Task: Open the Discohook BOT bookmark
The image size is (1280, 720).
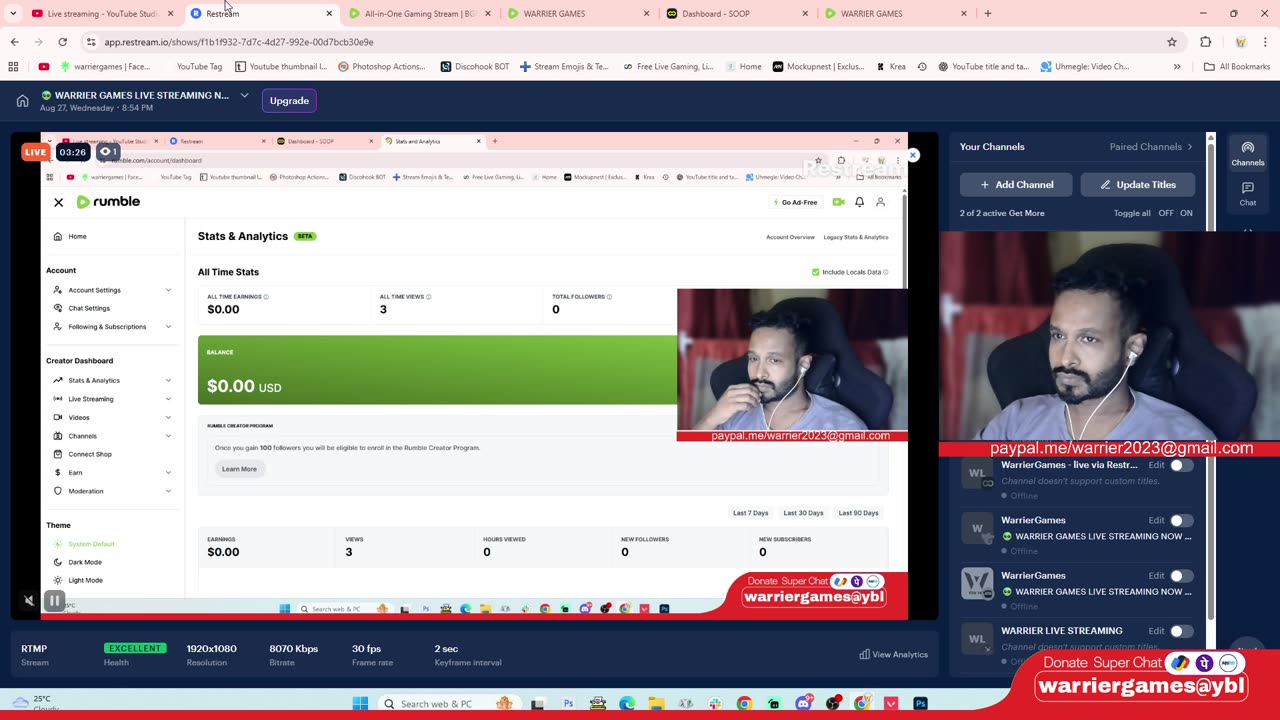Action: tap(475, 66)
